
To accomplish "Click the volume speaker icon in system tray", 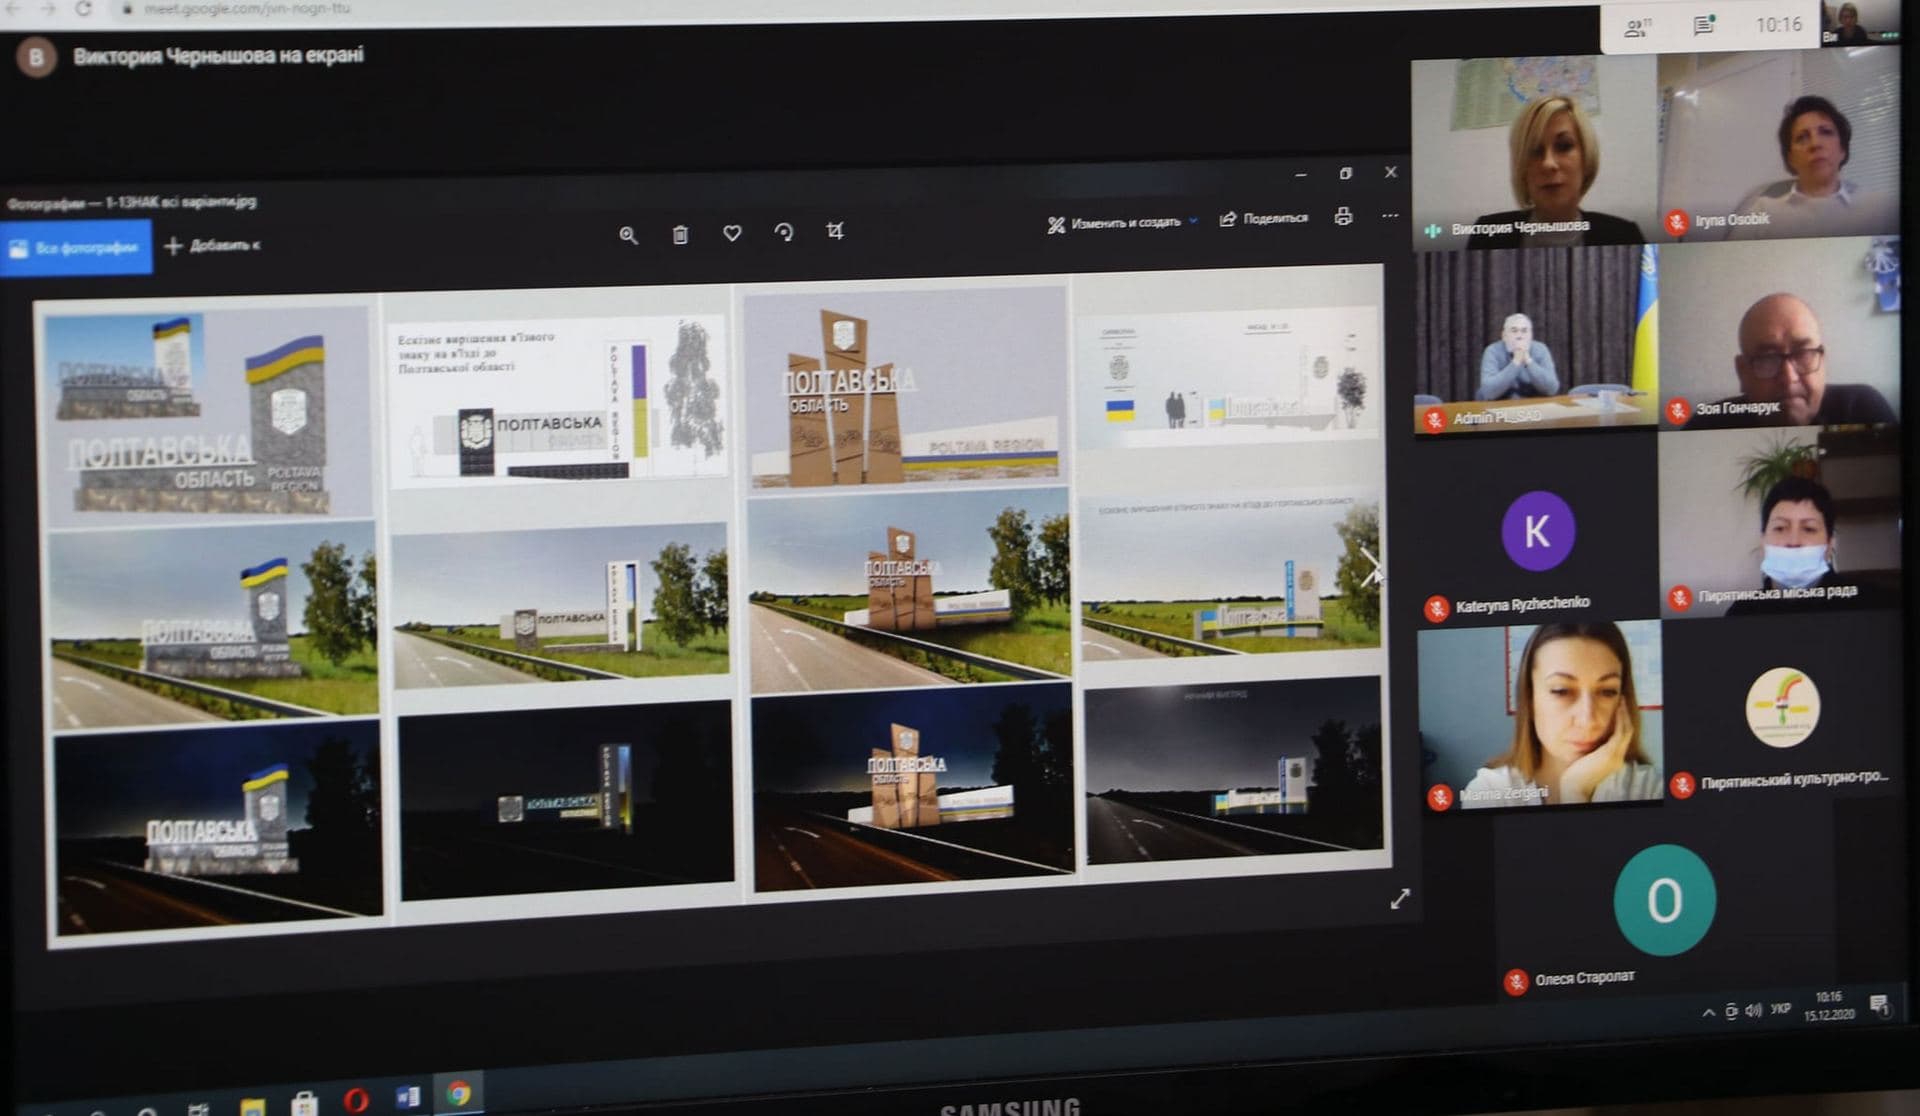I will click(x=1753, y=1010).
